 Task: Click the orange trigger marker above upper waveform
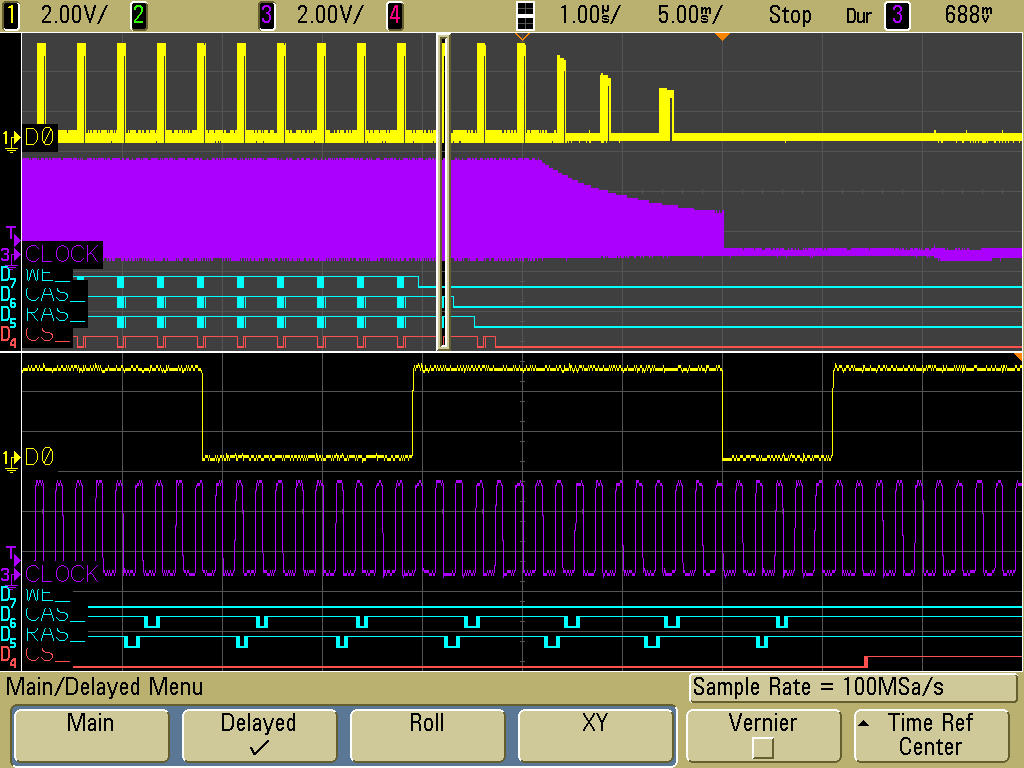pyautogui.click(x=722, y=37)
